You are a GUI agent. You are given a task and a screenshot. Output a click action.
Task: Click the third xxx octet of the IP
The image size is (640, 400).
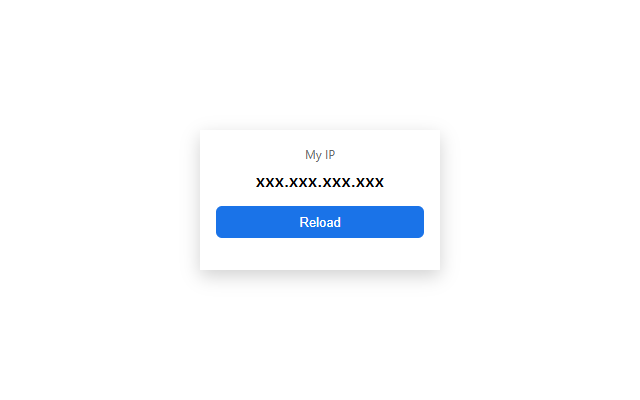(x=336, y=182)
